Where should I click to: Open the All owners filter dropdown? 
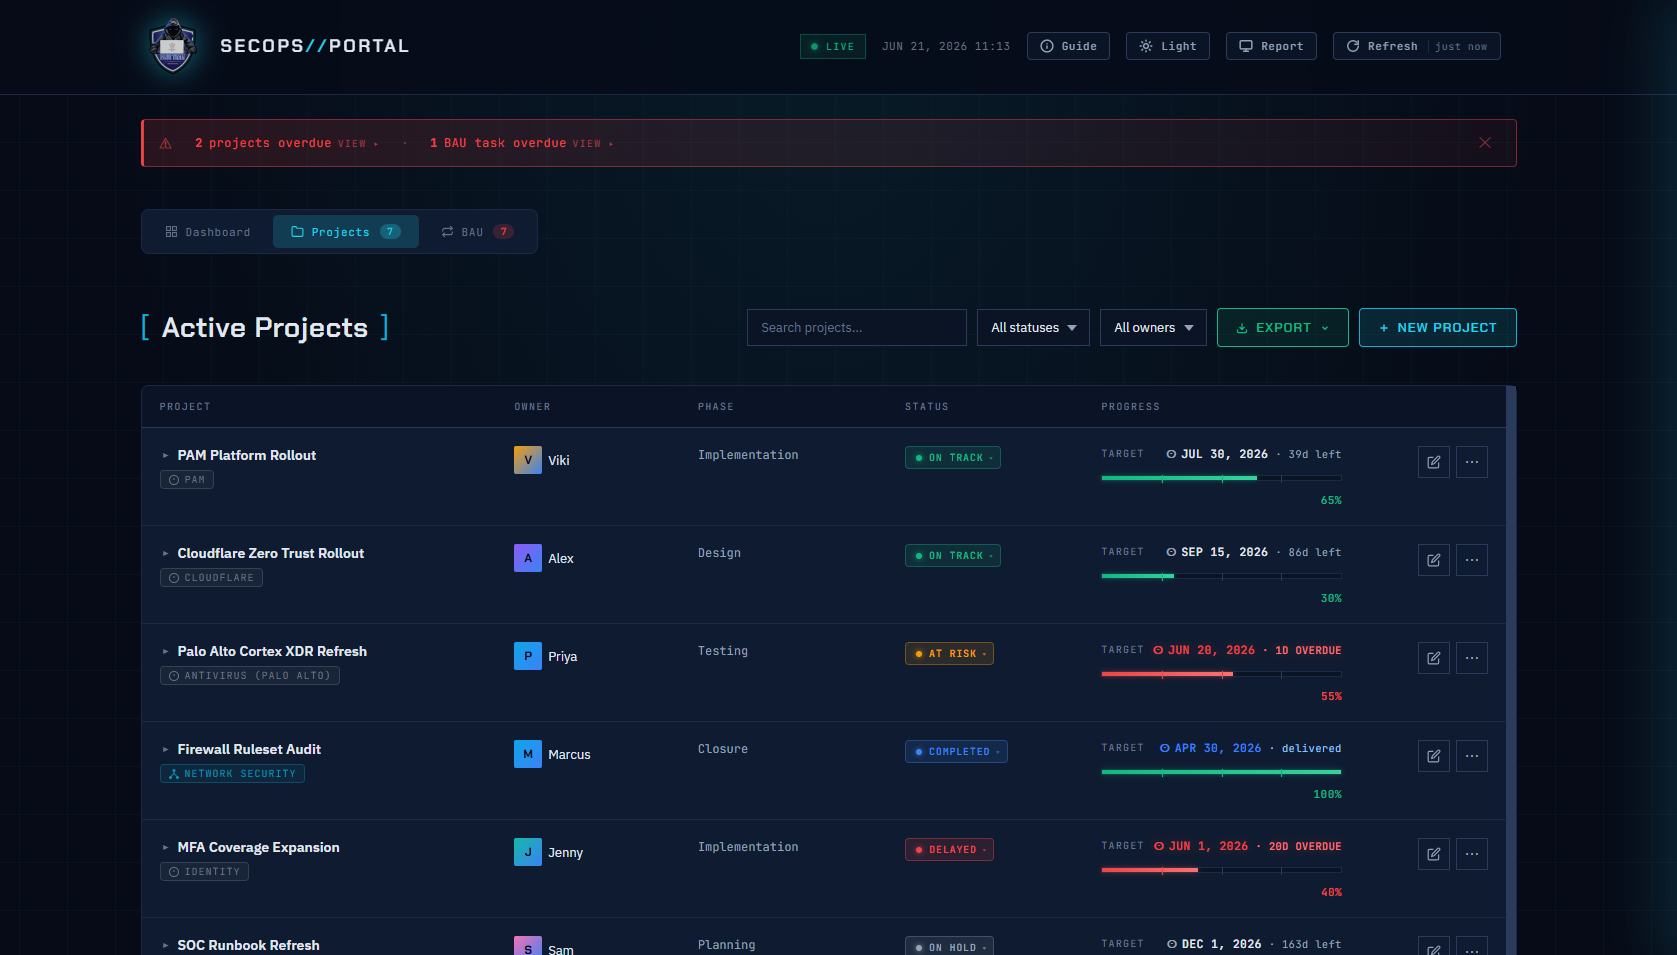tap(1153, 328)
